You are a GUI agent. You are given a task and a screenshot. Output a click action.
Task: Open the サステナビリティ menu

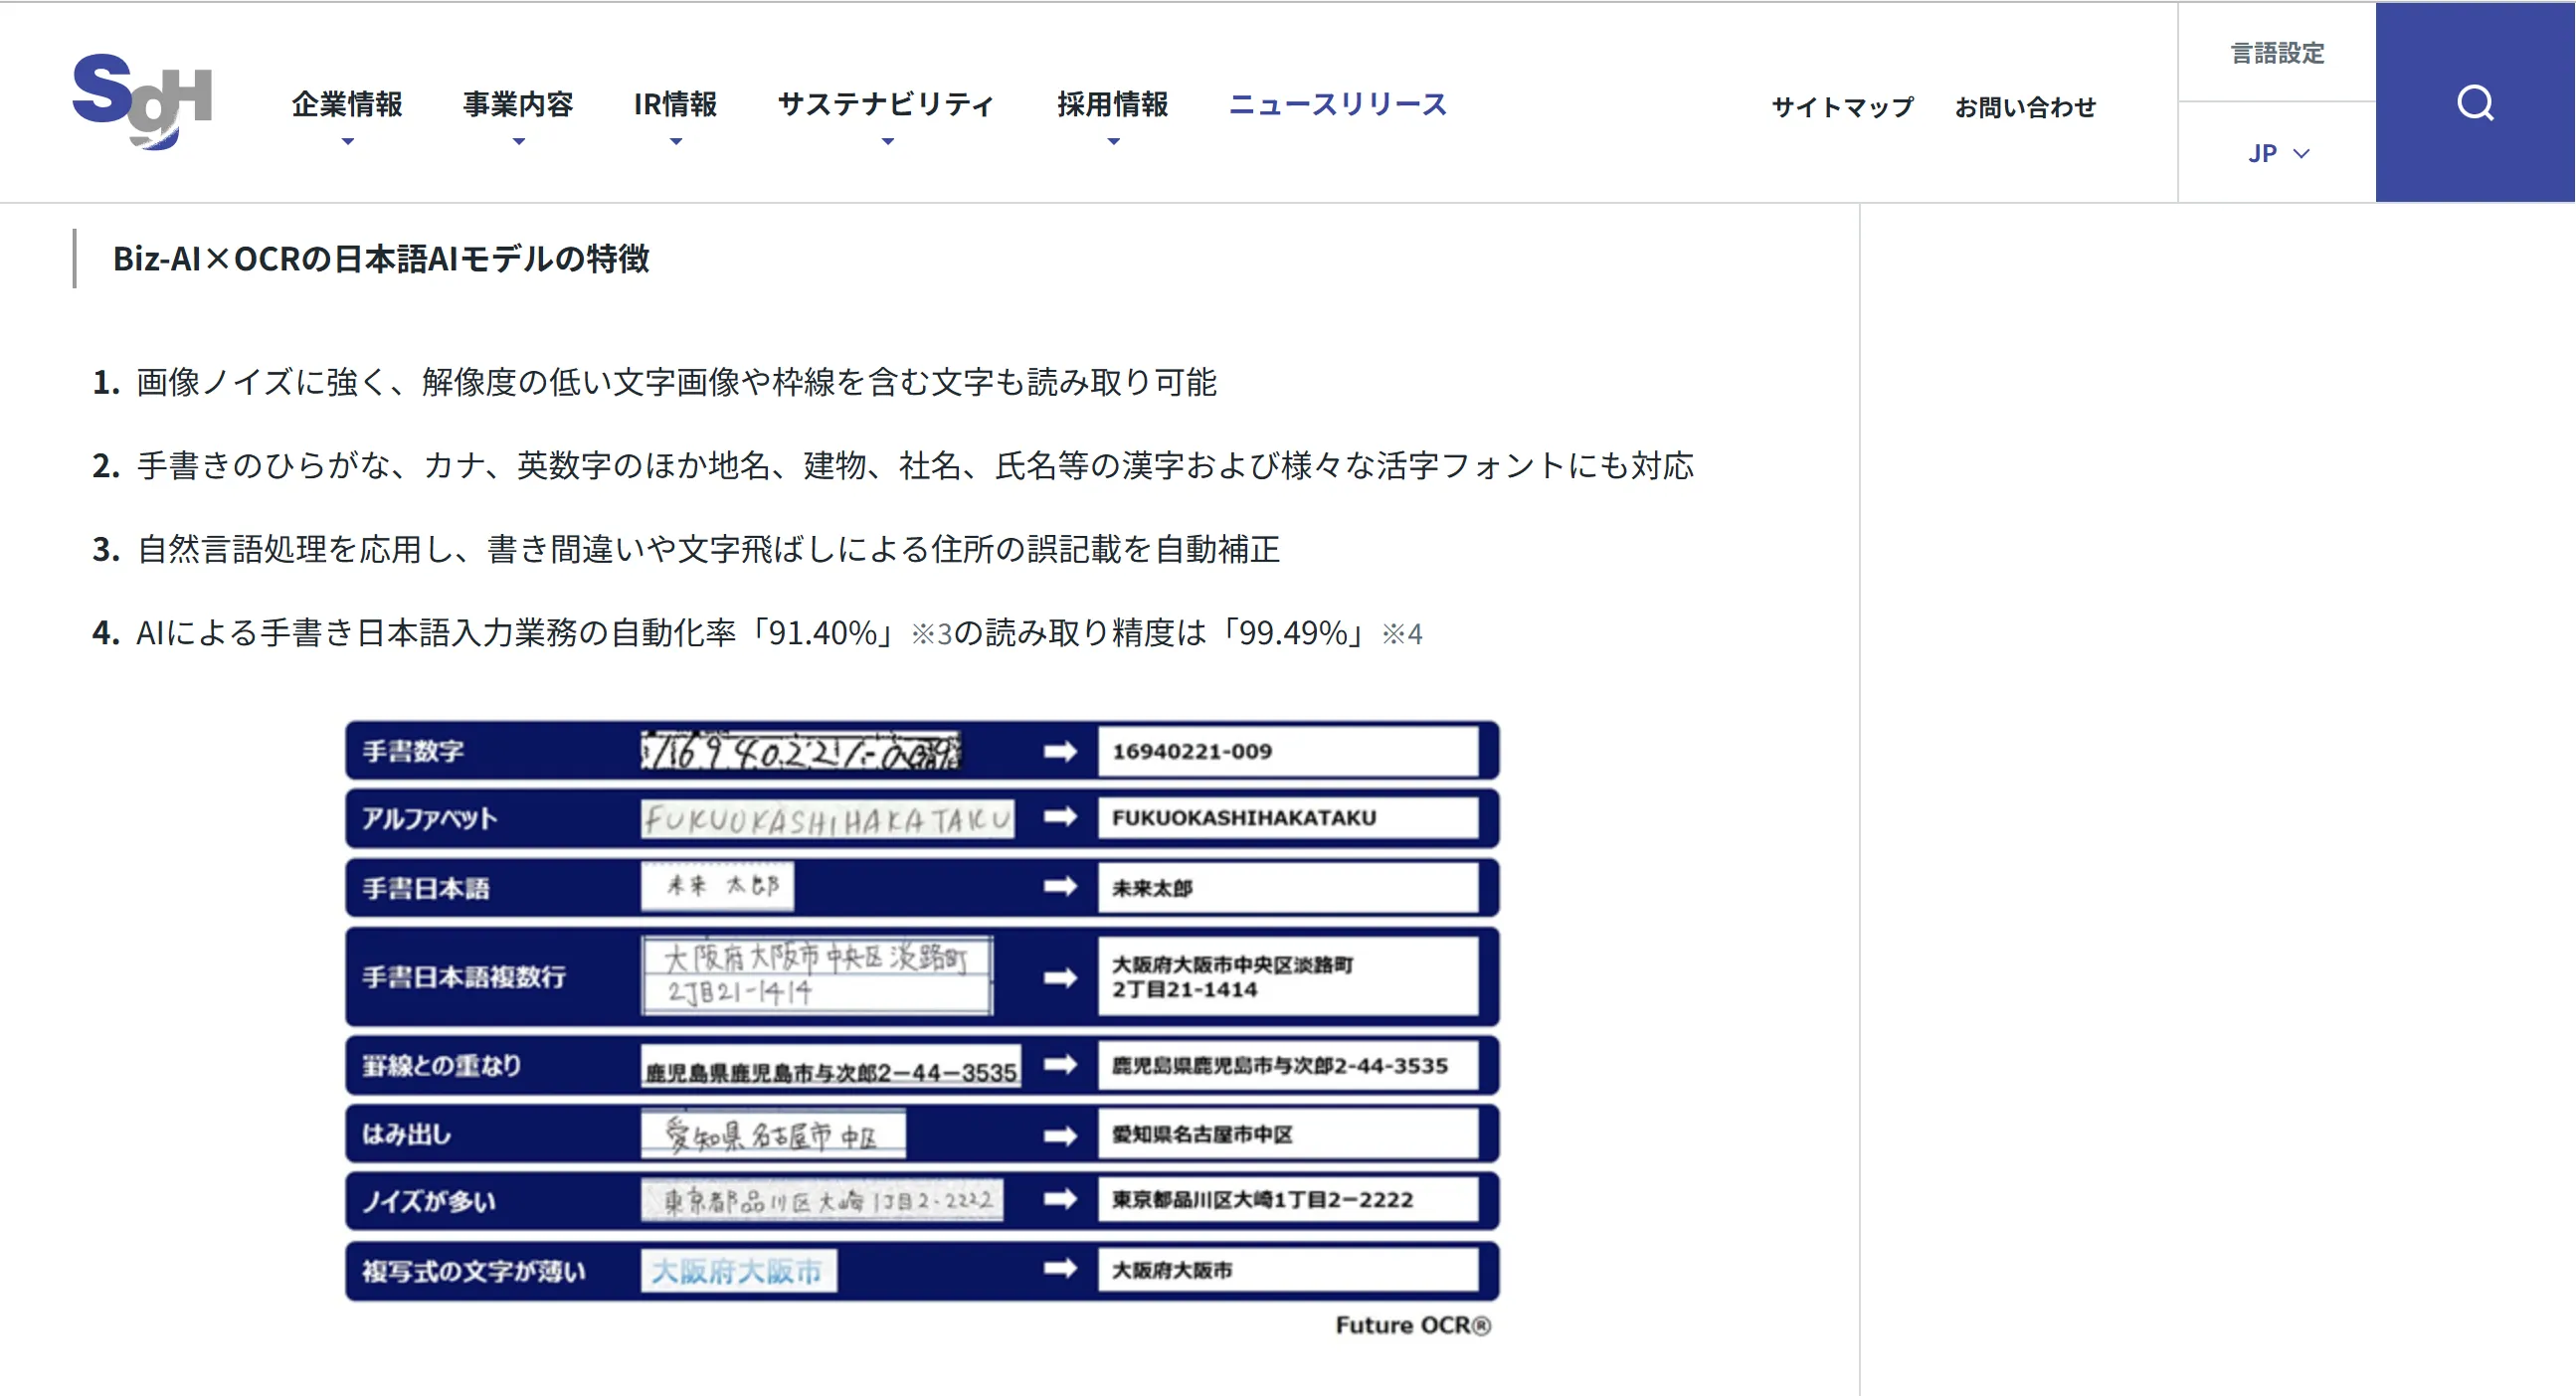tap(887, 104)
